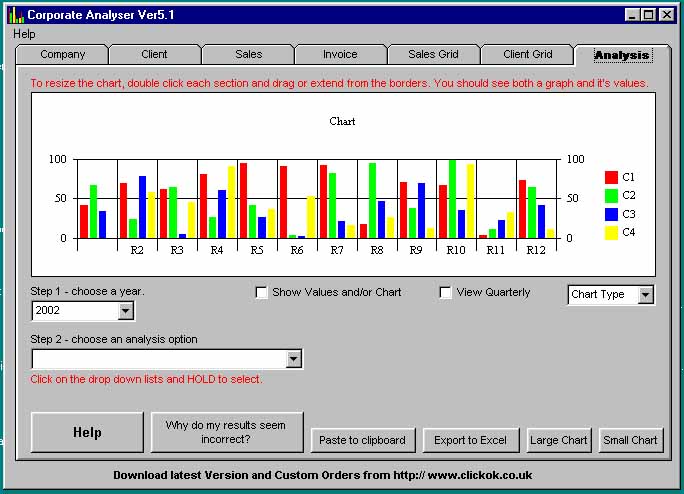The width and height of the screenshot is (684, 494).
Task: Click the red resize chart instruction text
Action: point(339,83)
